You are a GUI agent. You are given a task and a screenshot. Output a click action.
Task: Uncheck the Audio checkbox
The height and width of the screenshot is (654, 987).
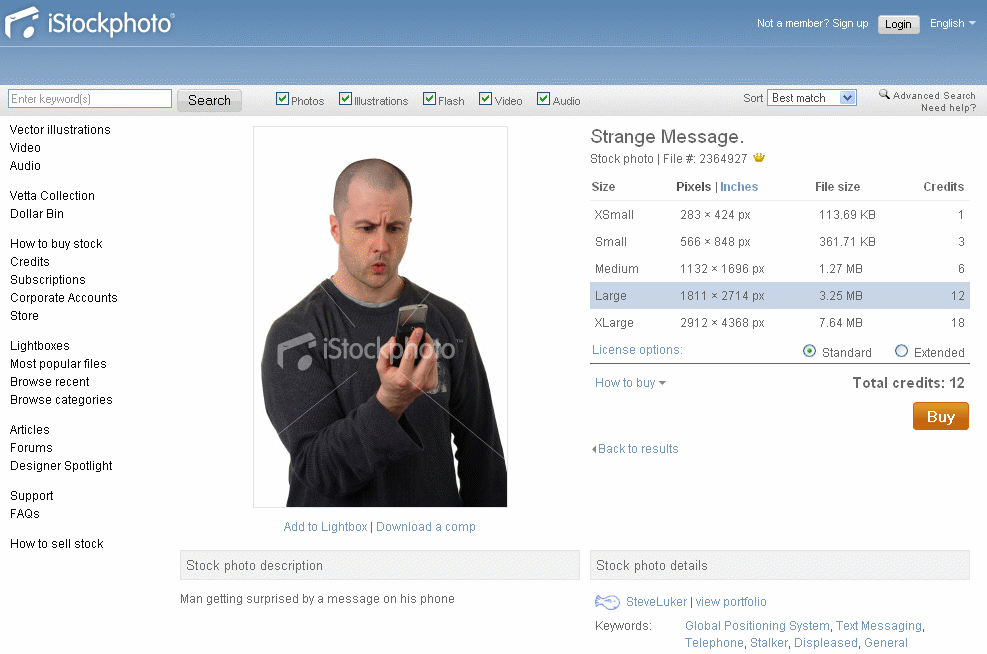(x=543, y=99)
